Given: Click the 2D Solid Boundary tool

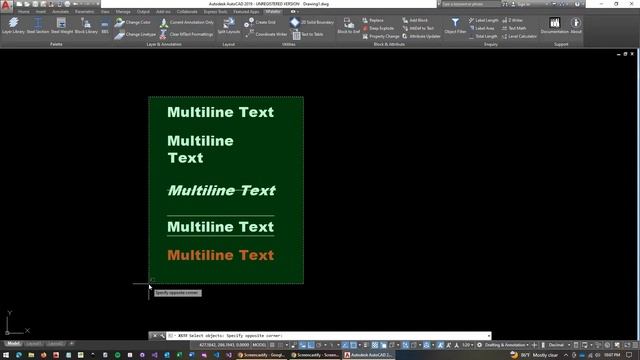Looking at the screenshot, I should 312,22.
